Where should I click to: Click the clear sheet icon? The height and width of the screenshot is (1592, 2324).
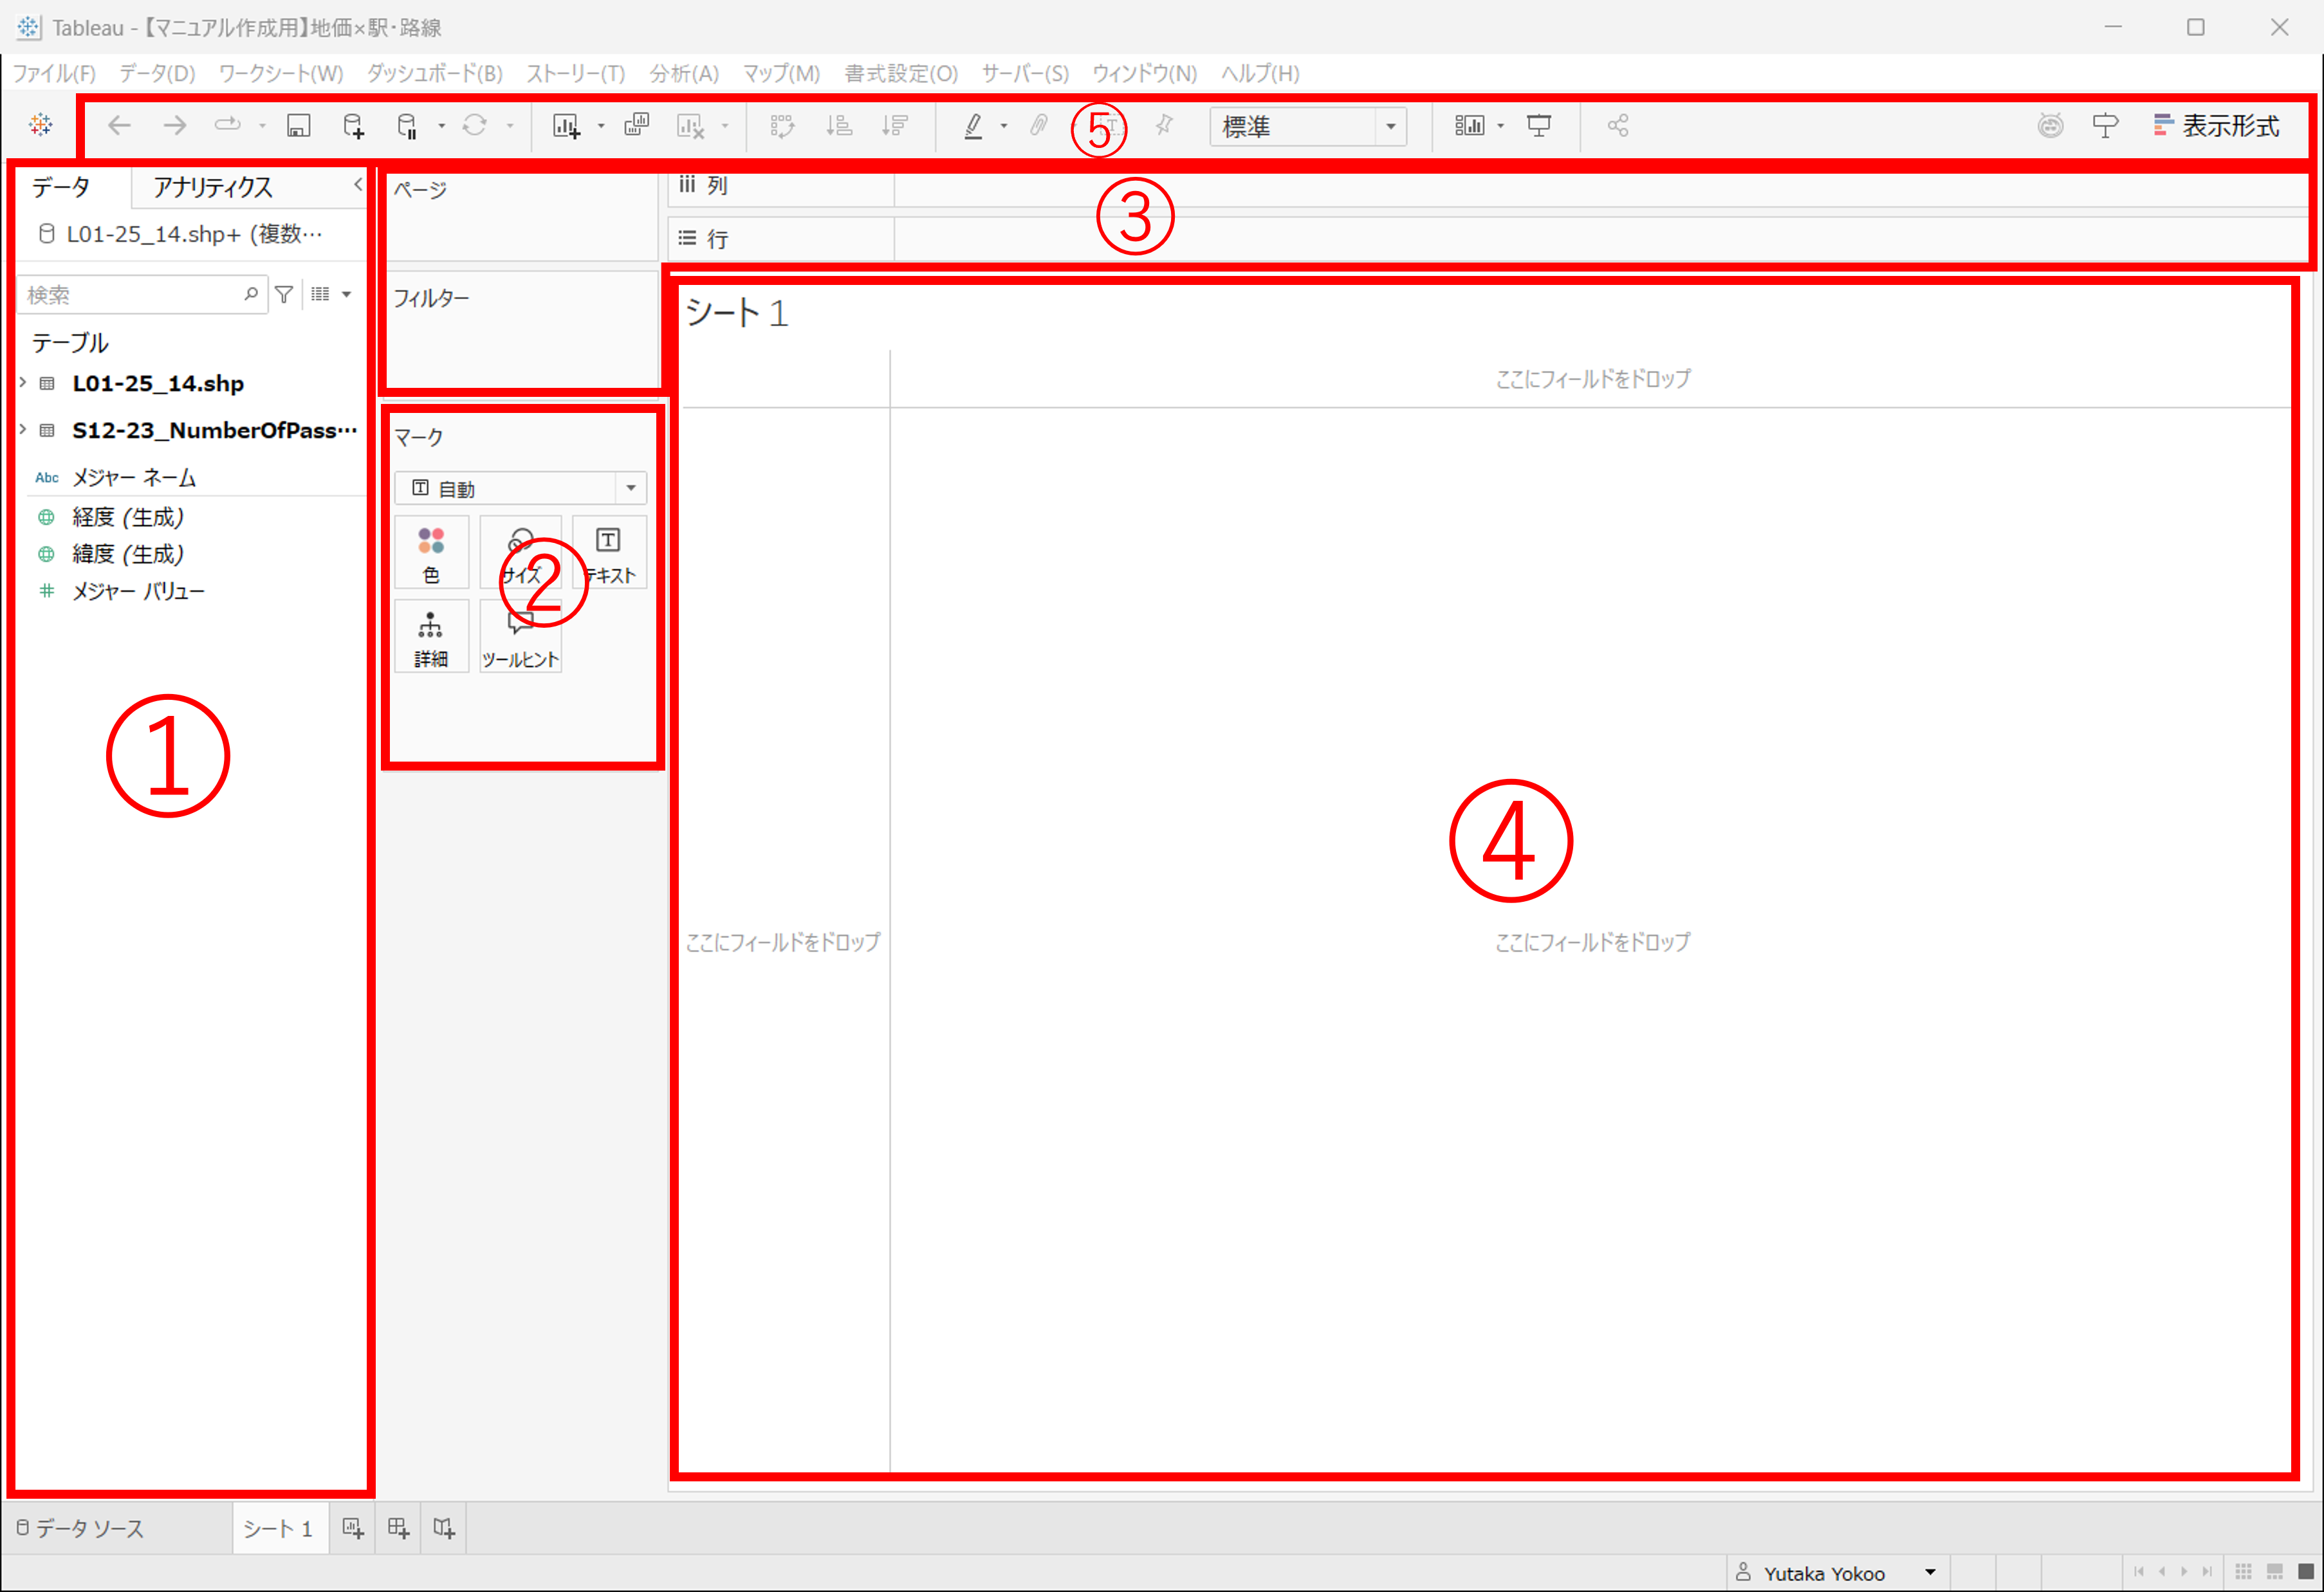[x=690, y=125]
